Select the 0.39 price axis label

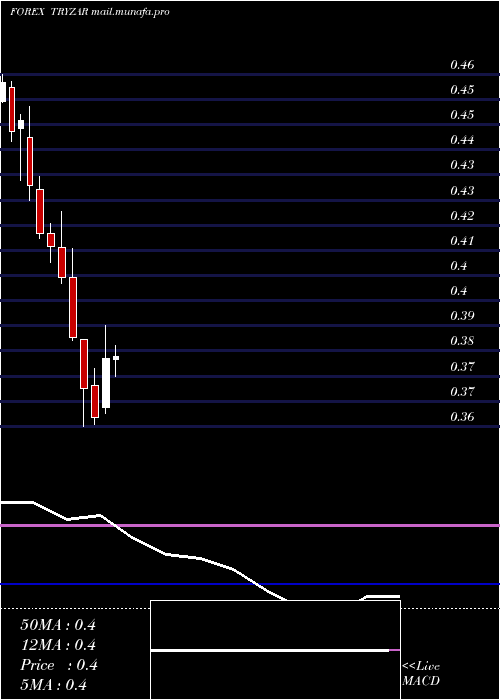click(462, 316)
